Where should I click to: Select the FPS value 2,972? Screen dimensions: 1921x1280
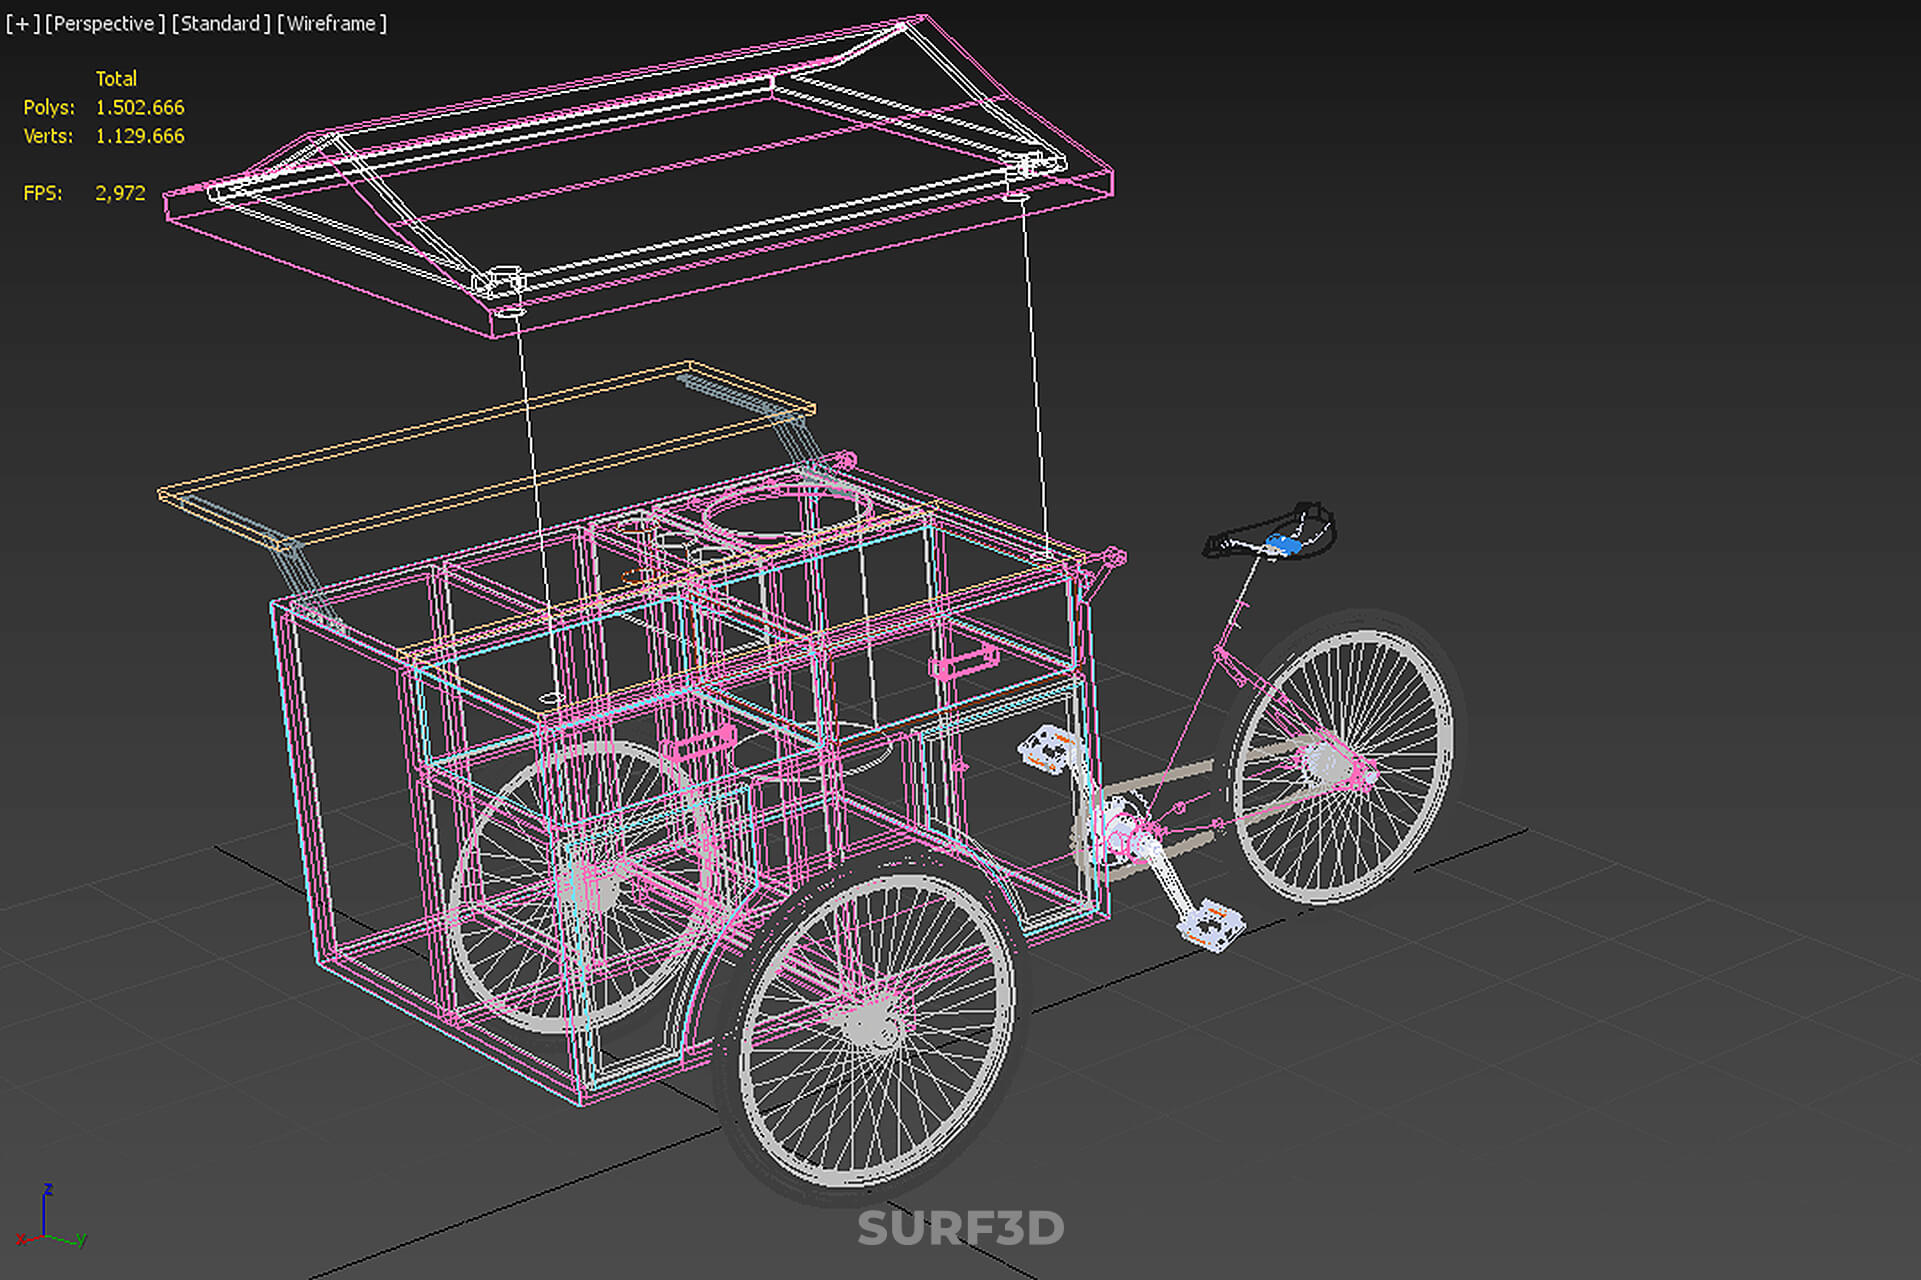[120, 193]
